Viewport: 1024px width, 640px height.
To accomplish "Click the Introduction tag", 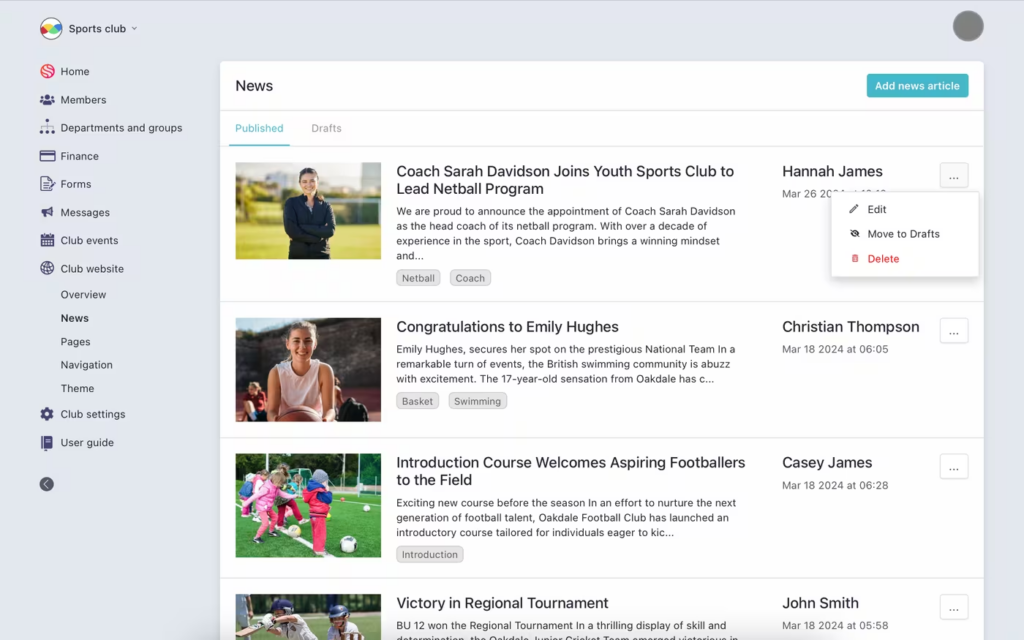I will tap(430, 554).
